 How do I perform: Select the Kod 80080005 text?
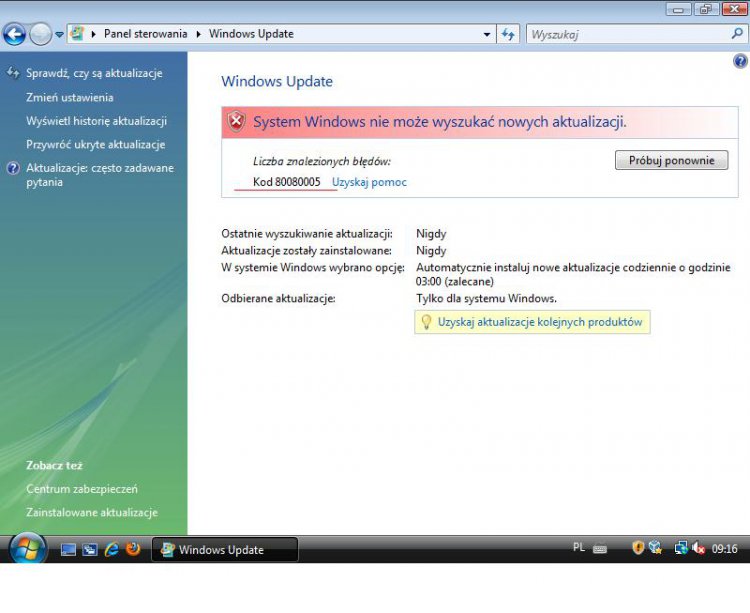287,182
